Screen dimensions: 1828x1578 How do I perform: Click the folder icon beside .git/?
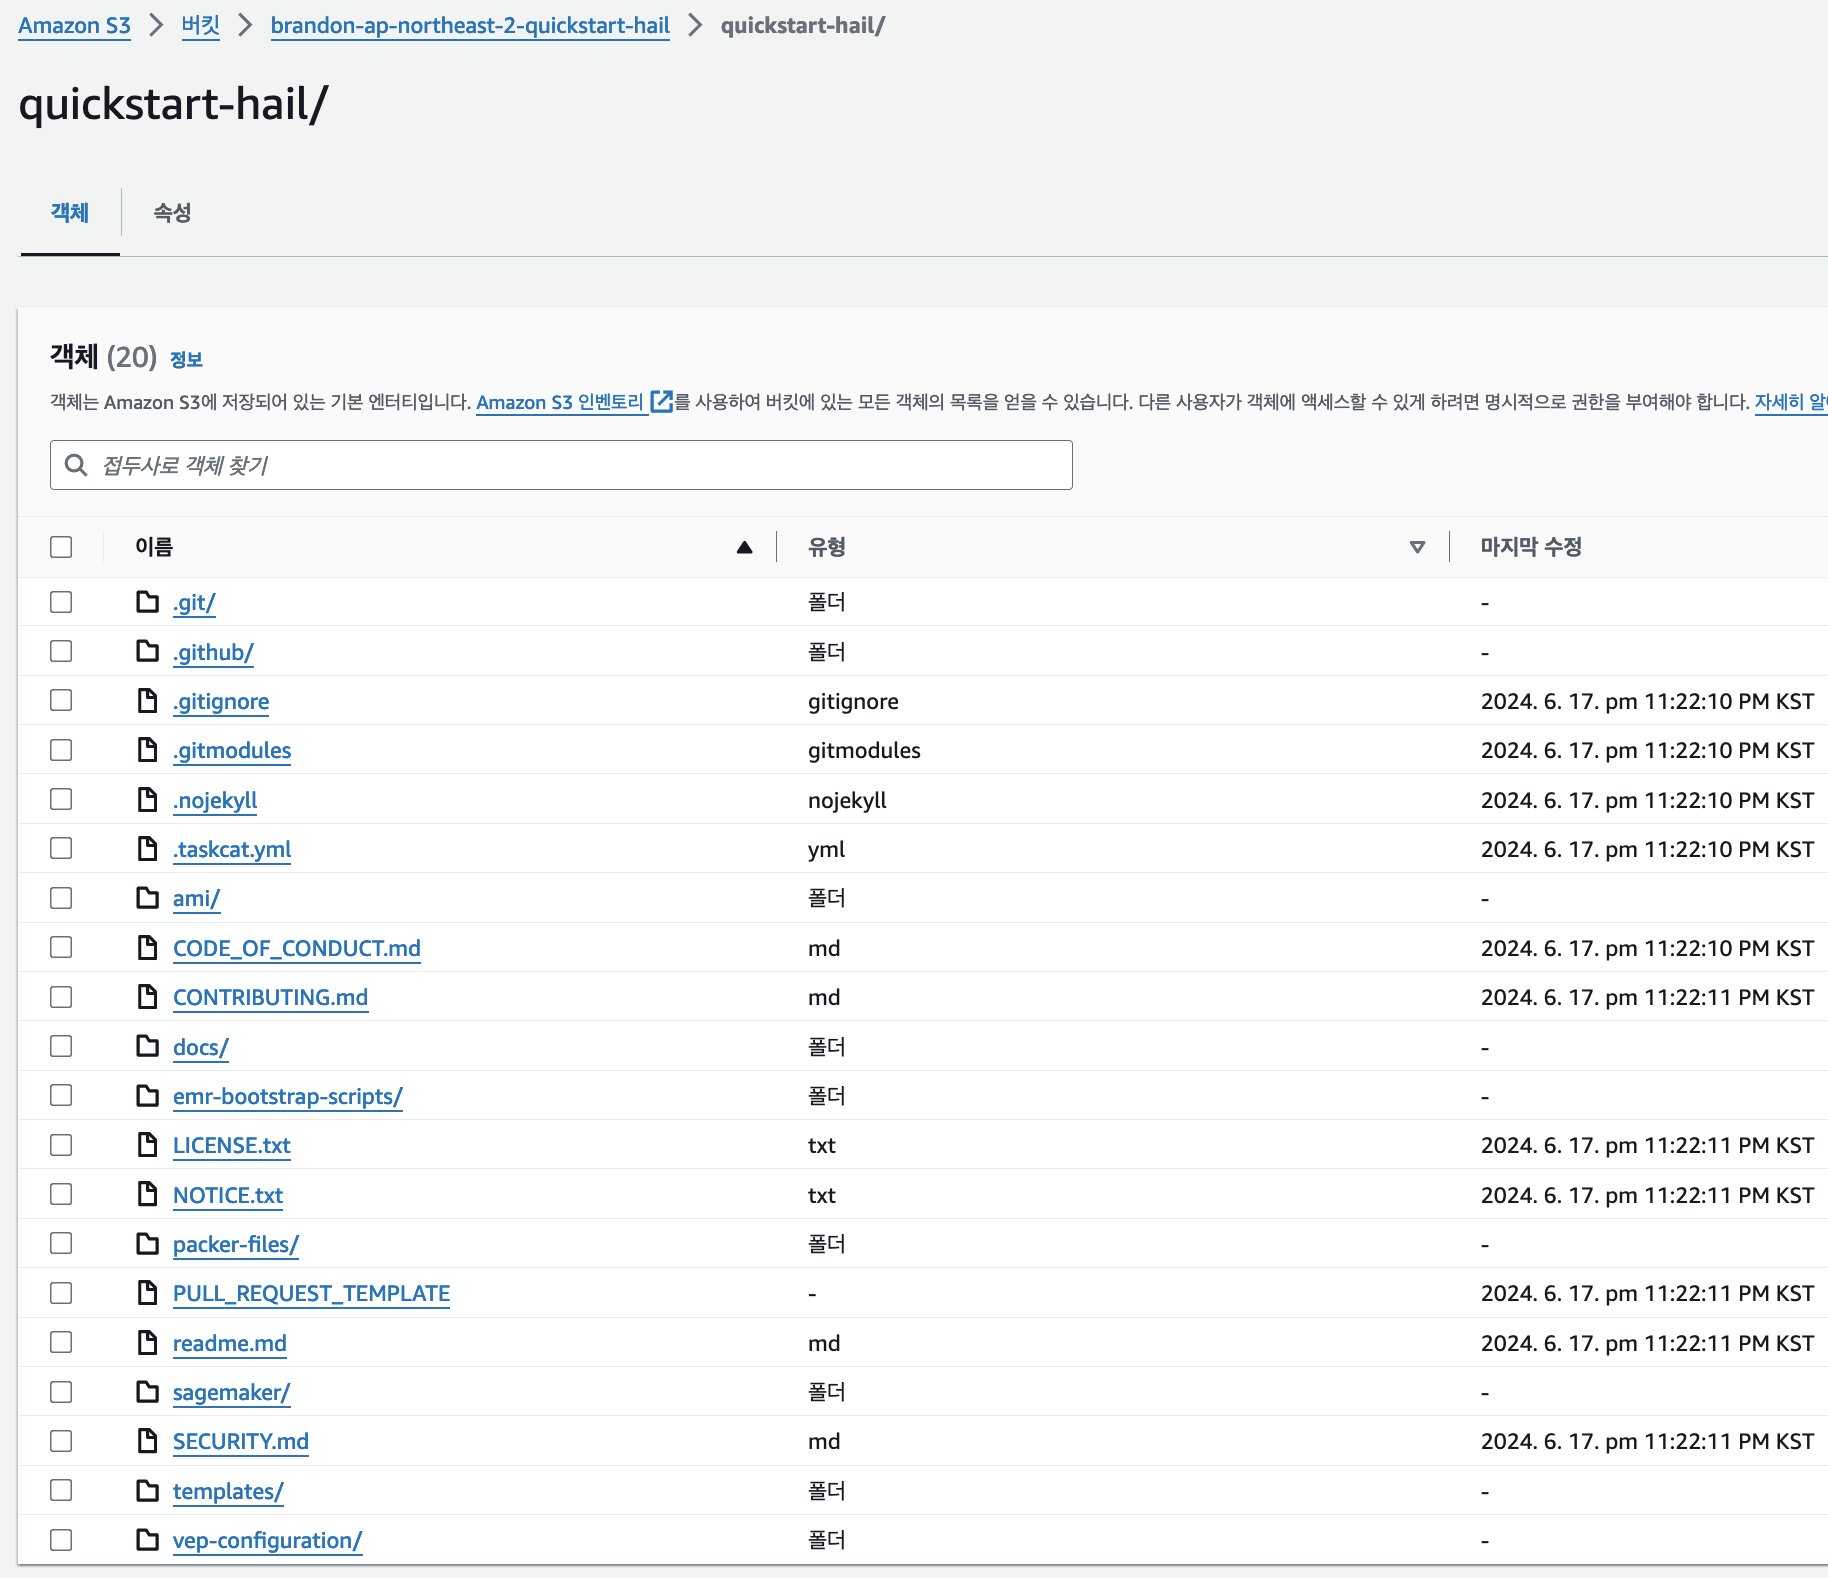tap(148, 602)
